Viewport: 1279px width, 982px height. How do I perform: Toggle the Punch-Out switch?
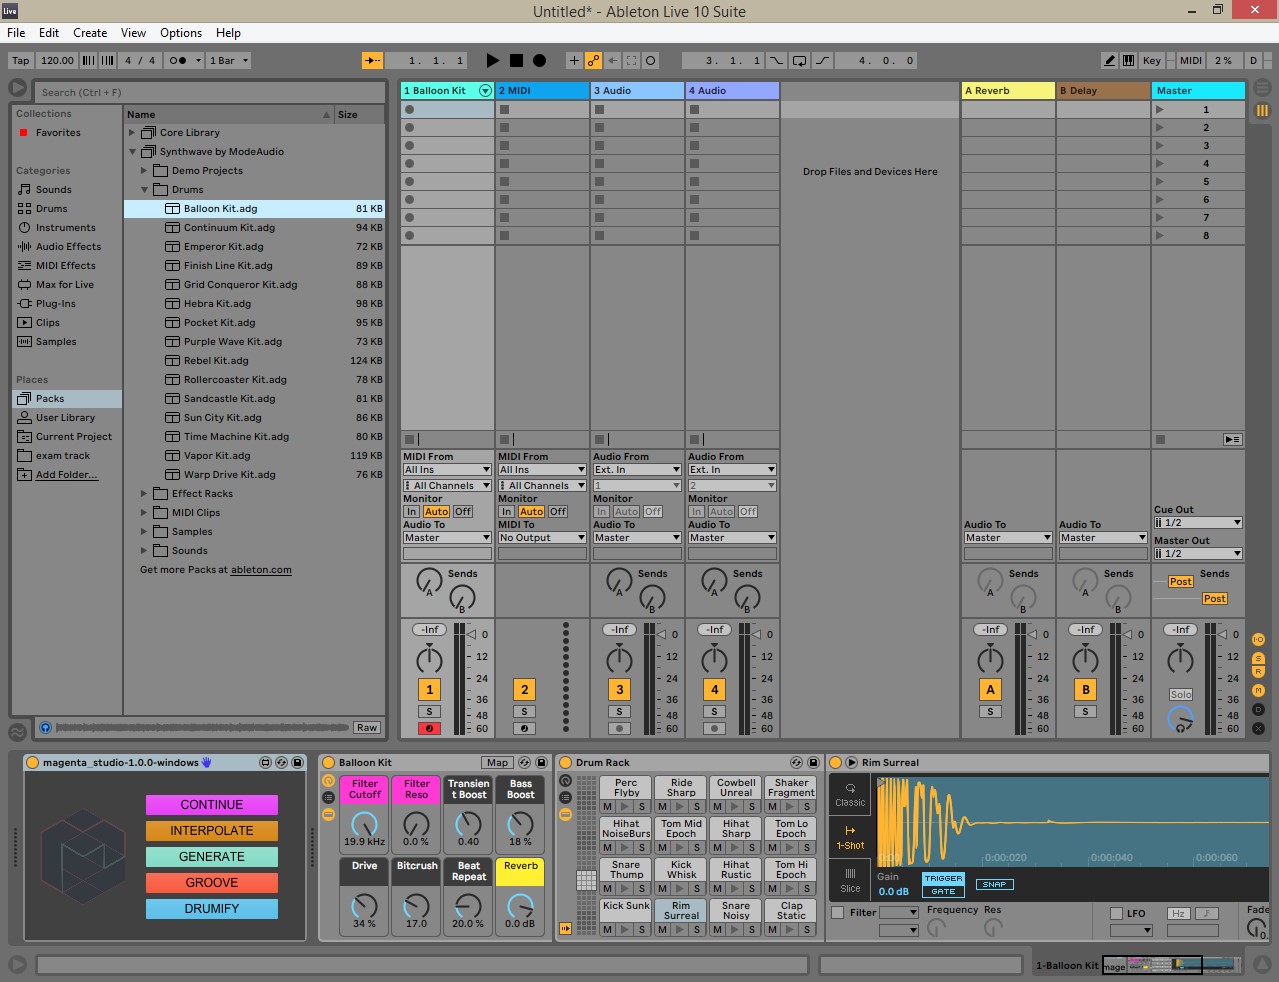pyautogui.click(x=822, y=60)
